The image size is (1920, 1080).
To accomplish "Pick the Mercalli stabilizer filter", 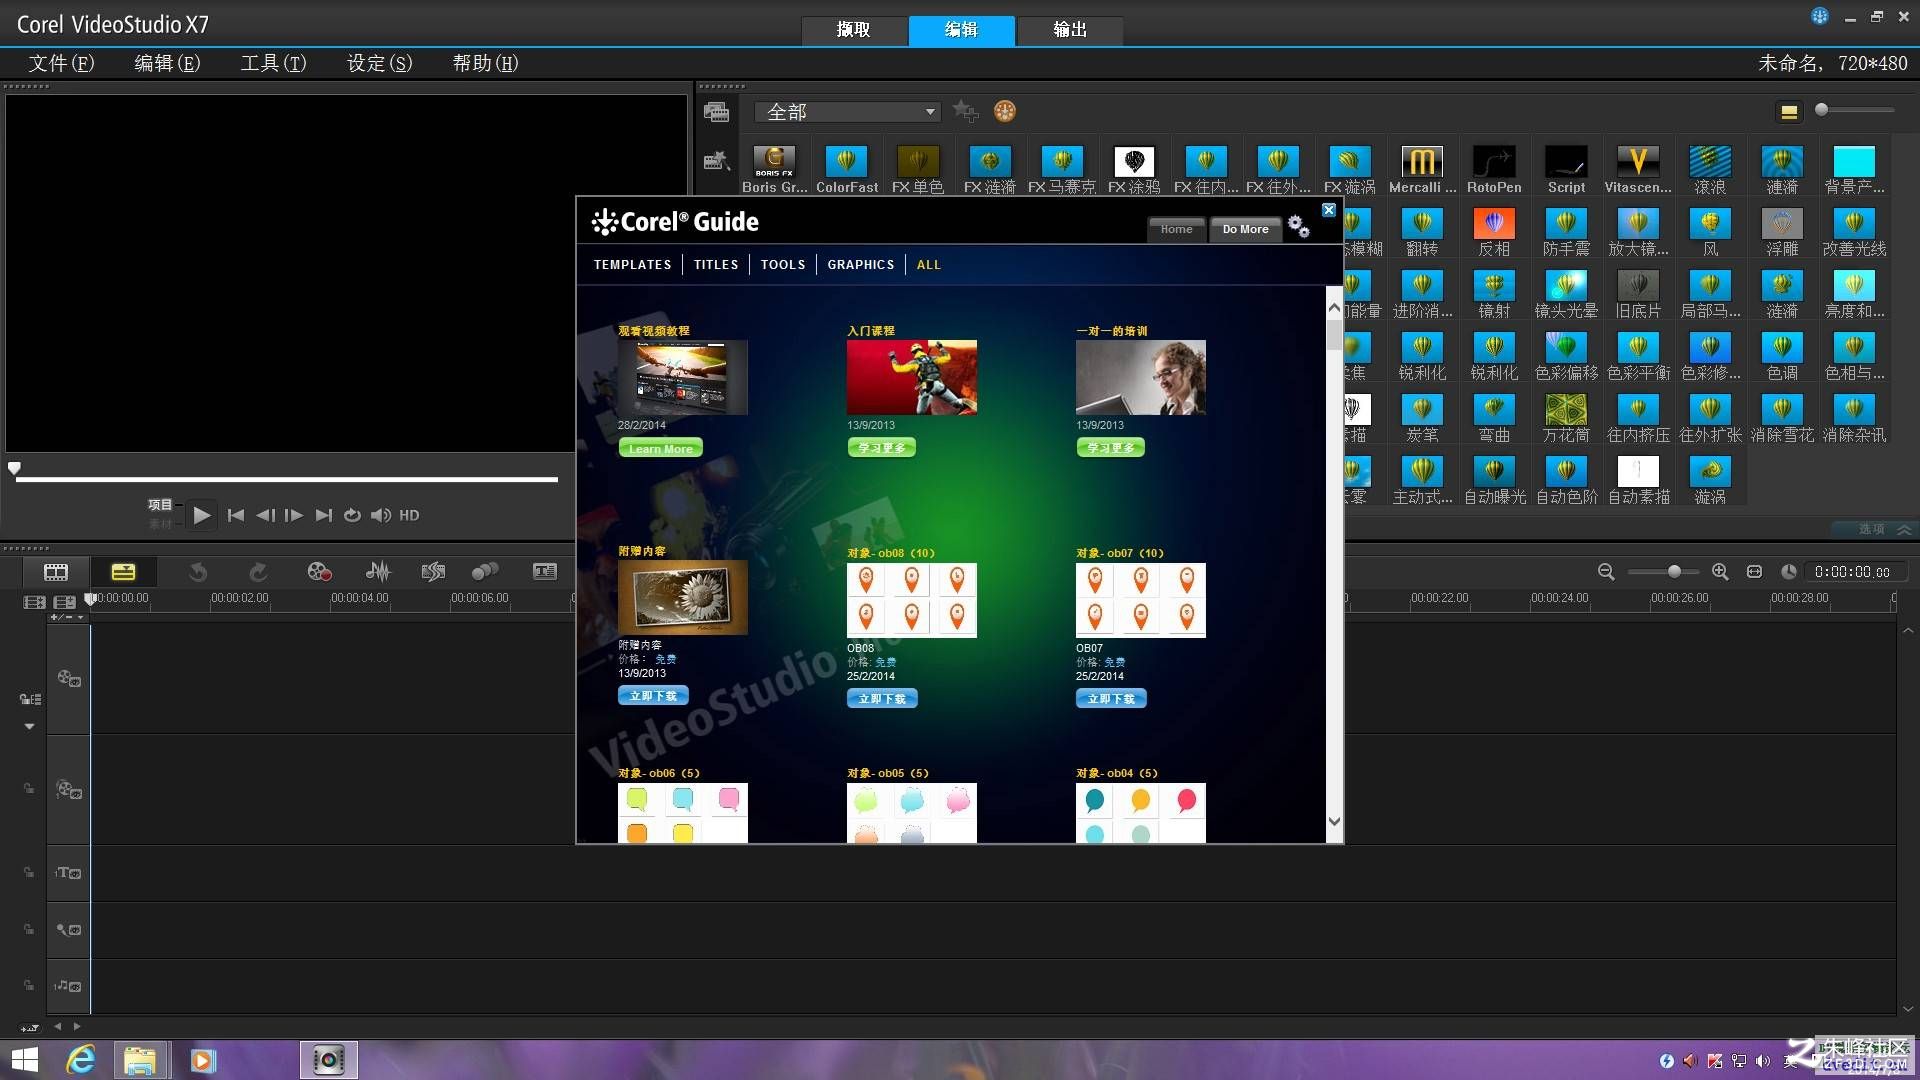I will click(x=1422, y=161).
